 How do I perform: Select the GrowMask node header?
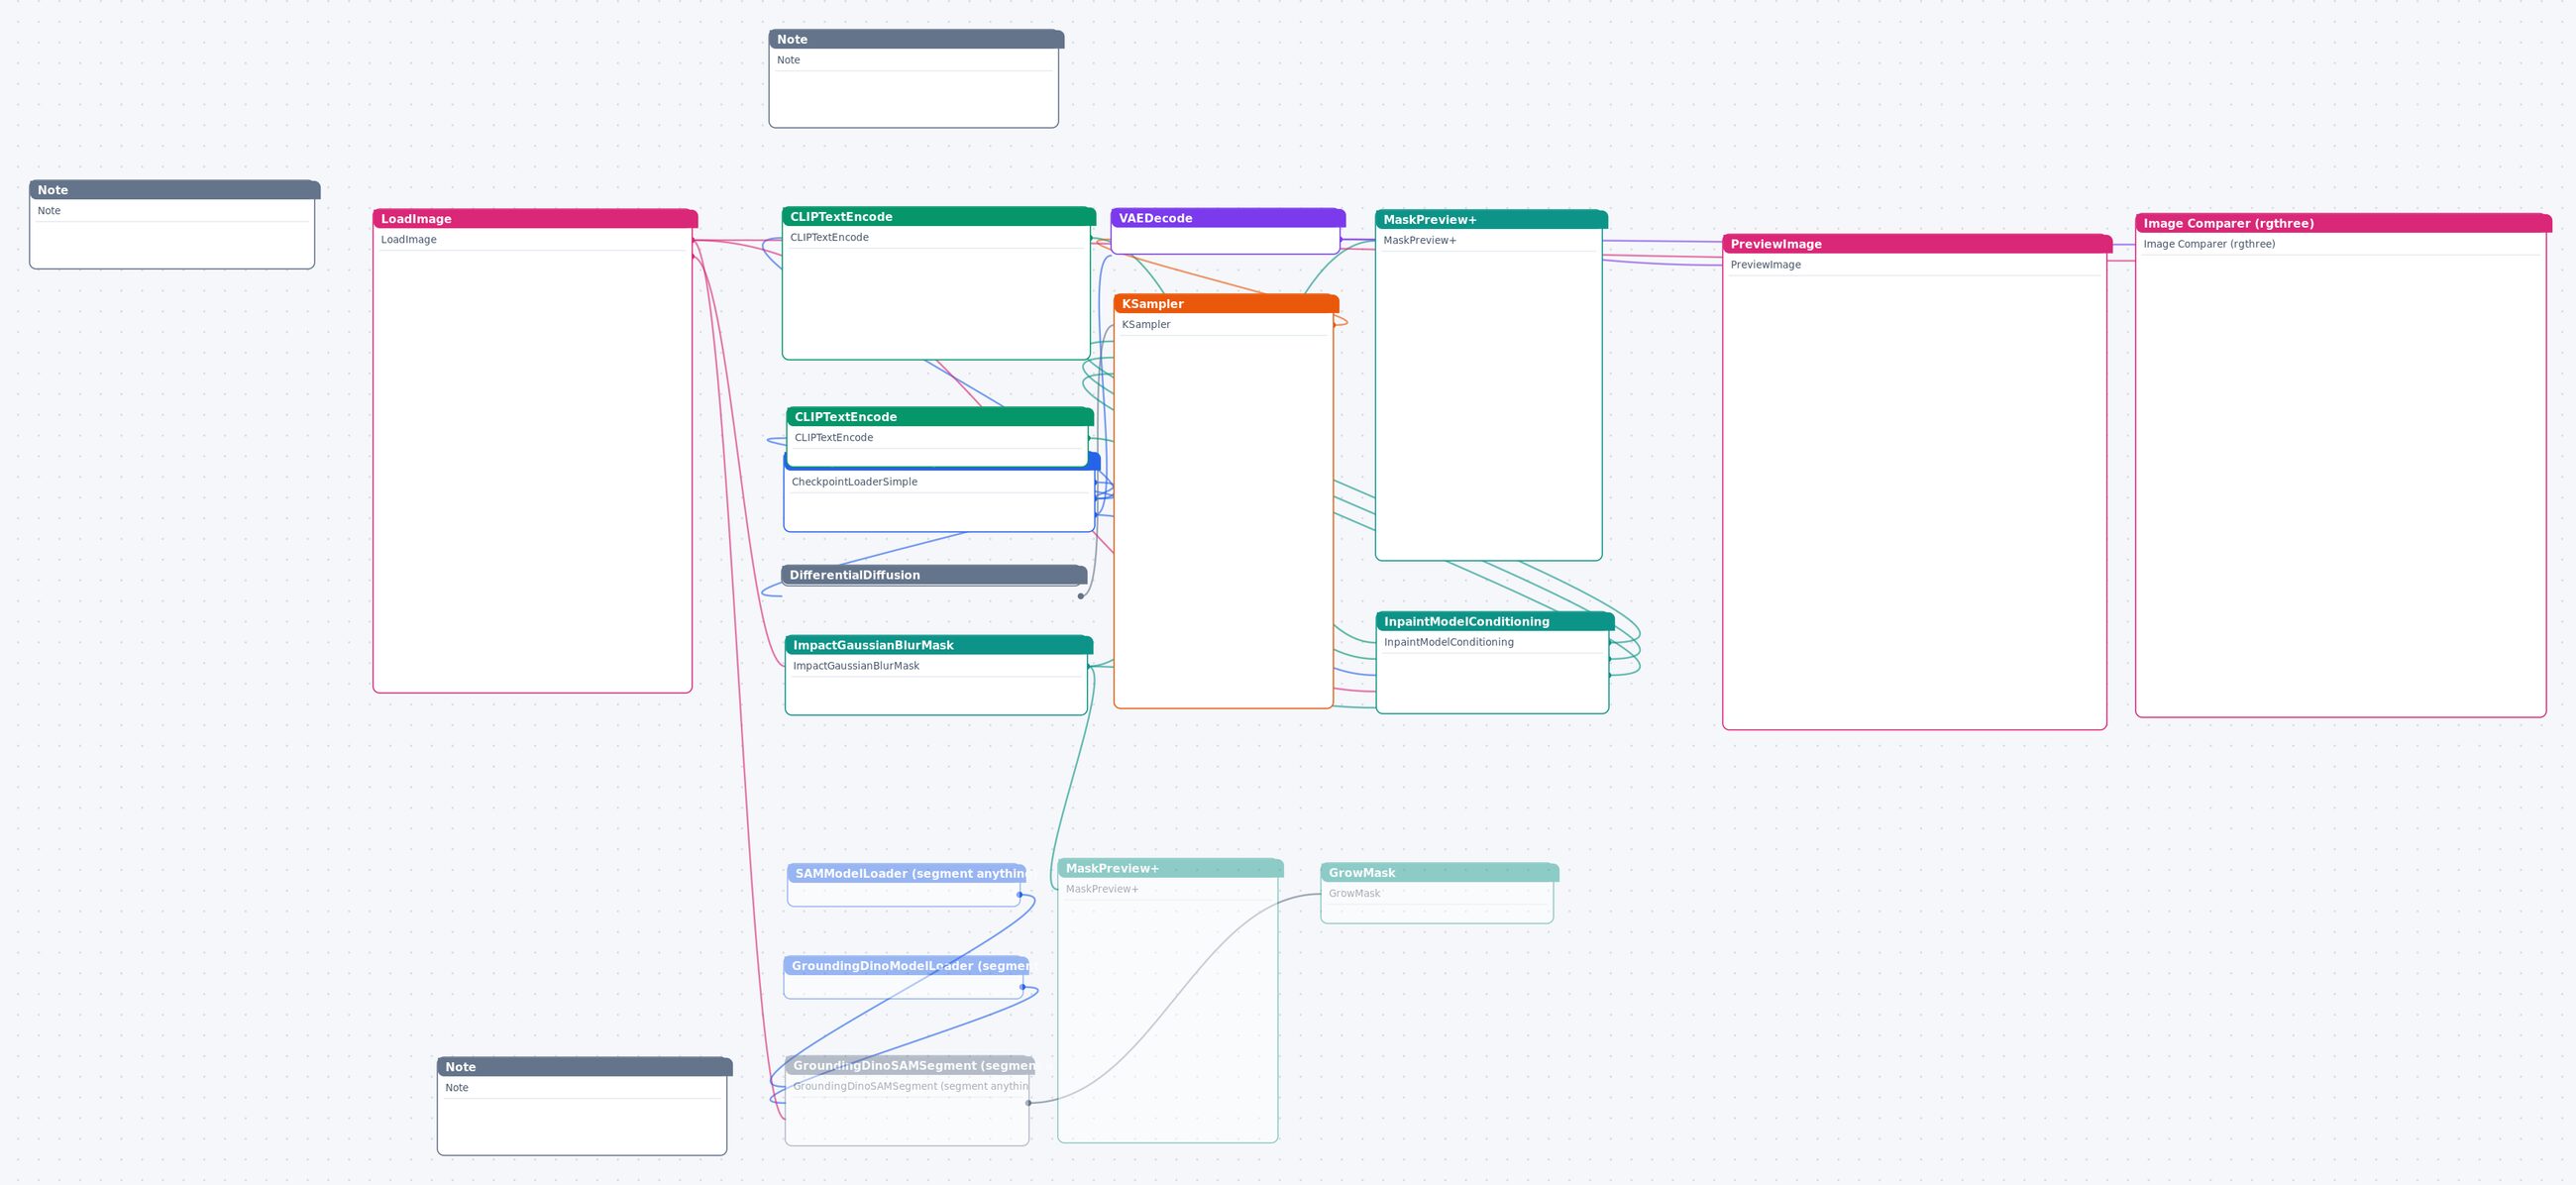pos(1439,873)
